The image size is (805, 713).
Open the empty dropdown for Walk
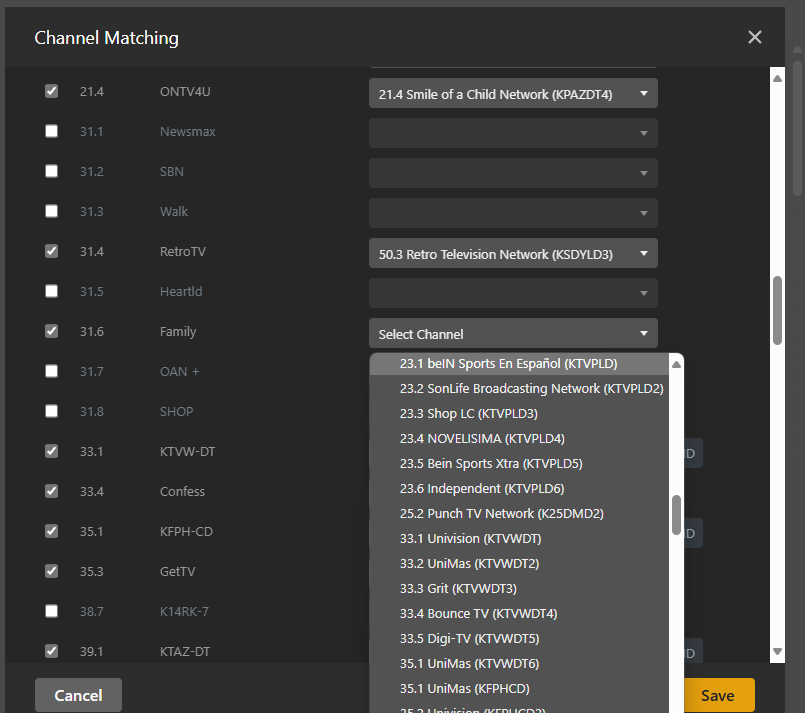513,214
